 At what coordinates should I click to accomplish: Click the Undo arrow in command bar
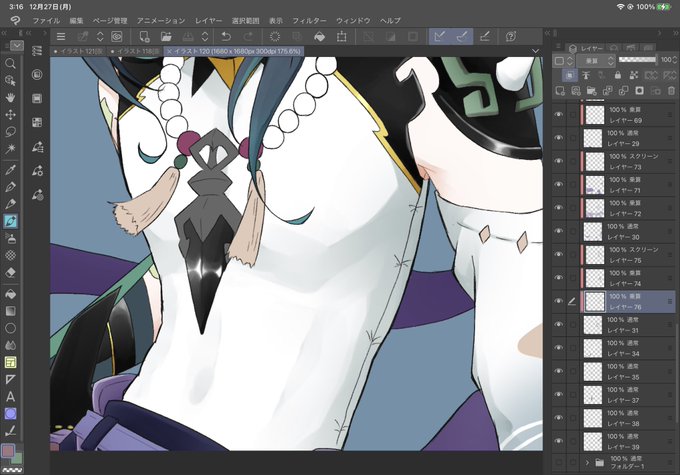tap(226, 36)
